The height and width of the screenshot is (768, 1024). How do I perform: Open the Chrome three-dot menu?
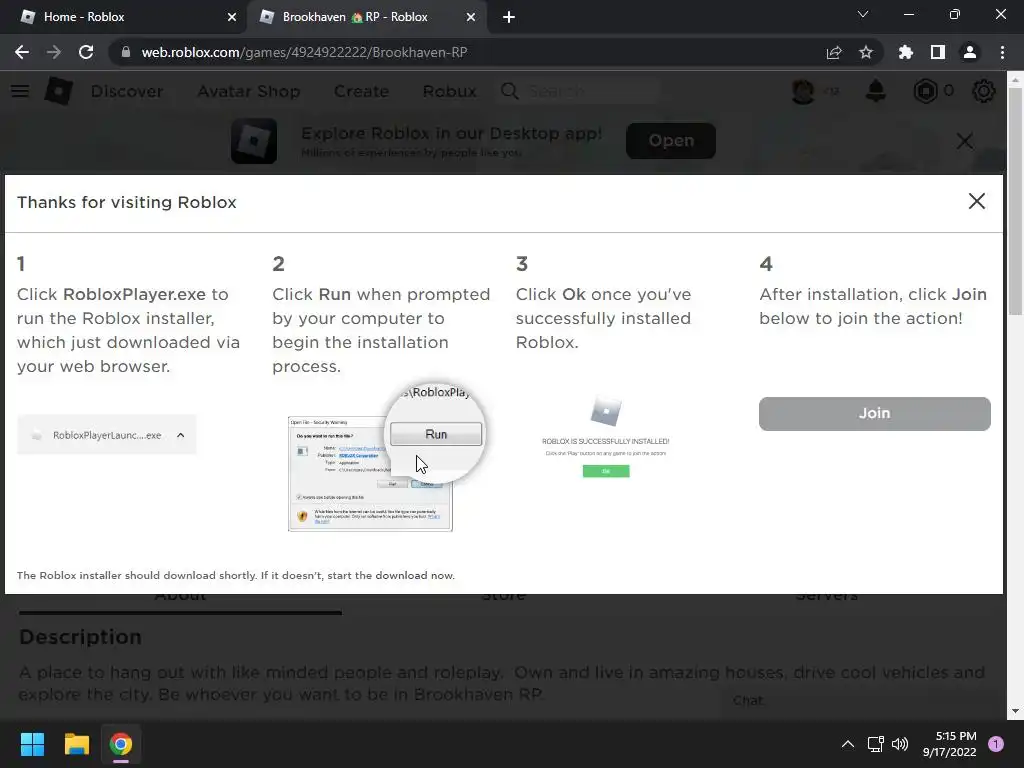point(1002,52)
